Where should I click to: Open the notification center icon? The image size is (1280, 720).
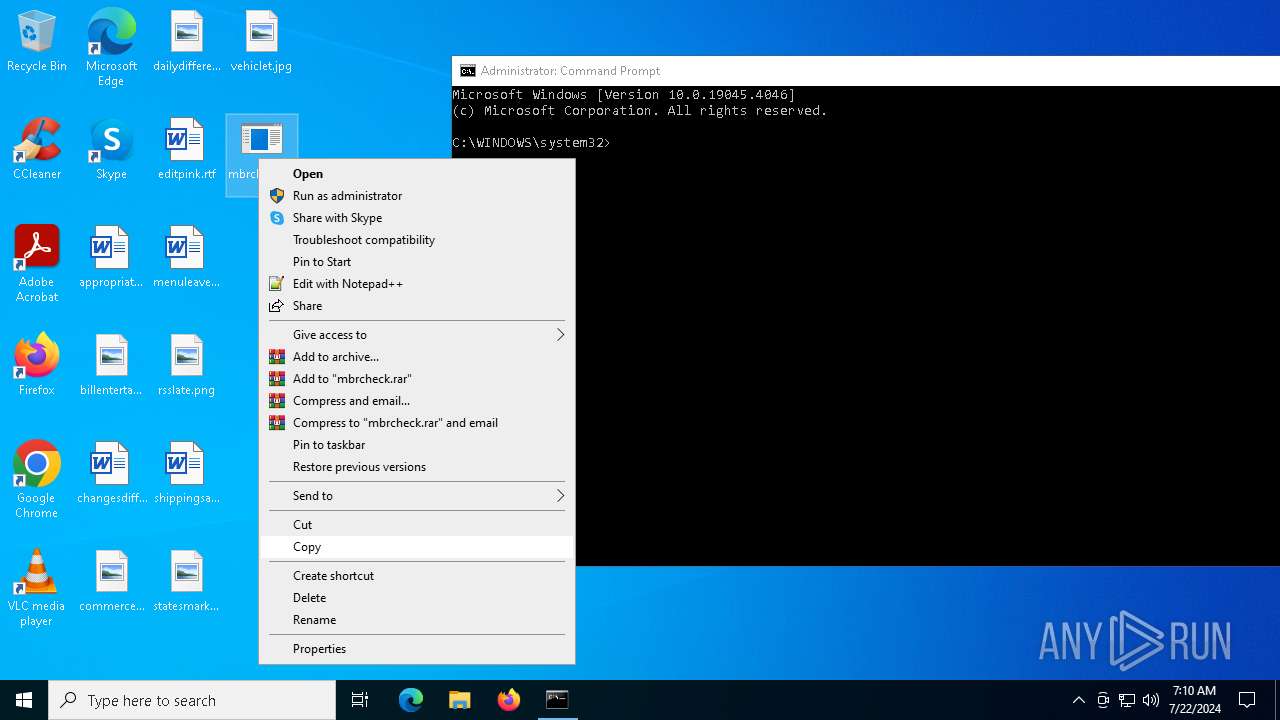tap(1247, 700)
